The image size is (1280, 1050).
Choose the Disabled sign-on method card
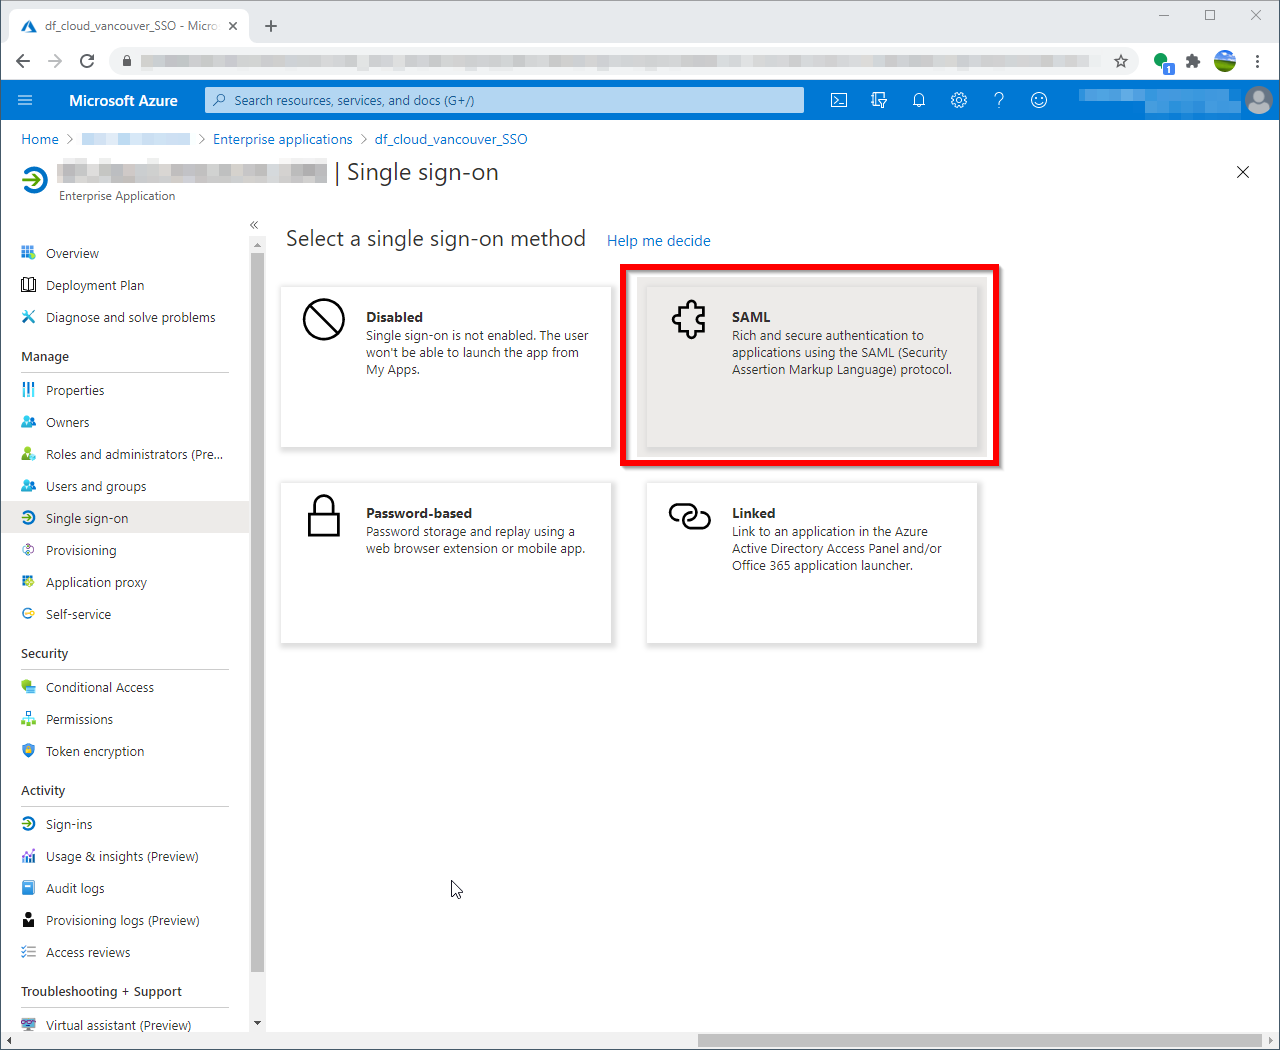(x=446, y=366)
